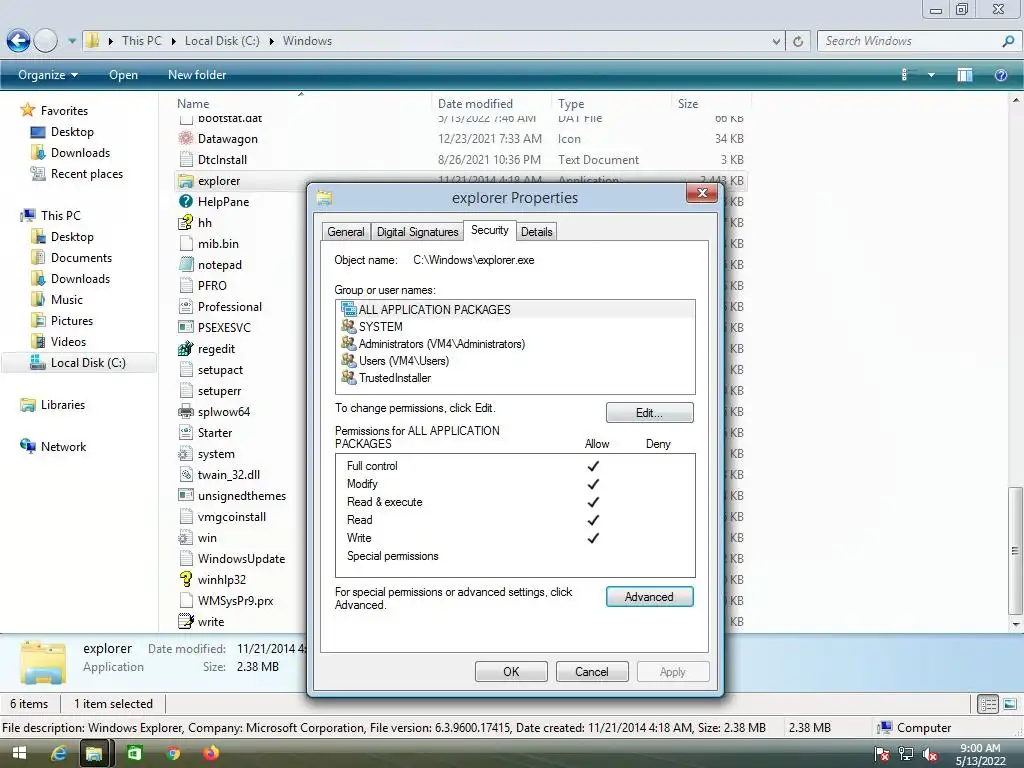Select the hh help application icon
This screenshot has width=1024, height=768.
pos(186,223)
